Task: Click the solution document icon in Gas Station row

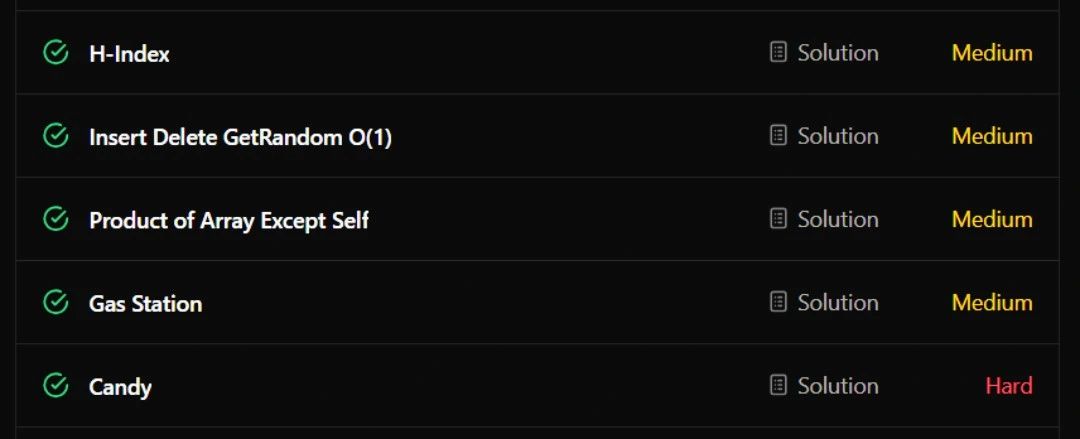Action: pyautogui.click(x=778, y=302)
